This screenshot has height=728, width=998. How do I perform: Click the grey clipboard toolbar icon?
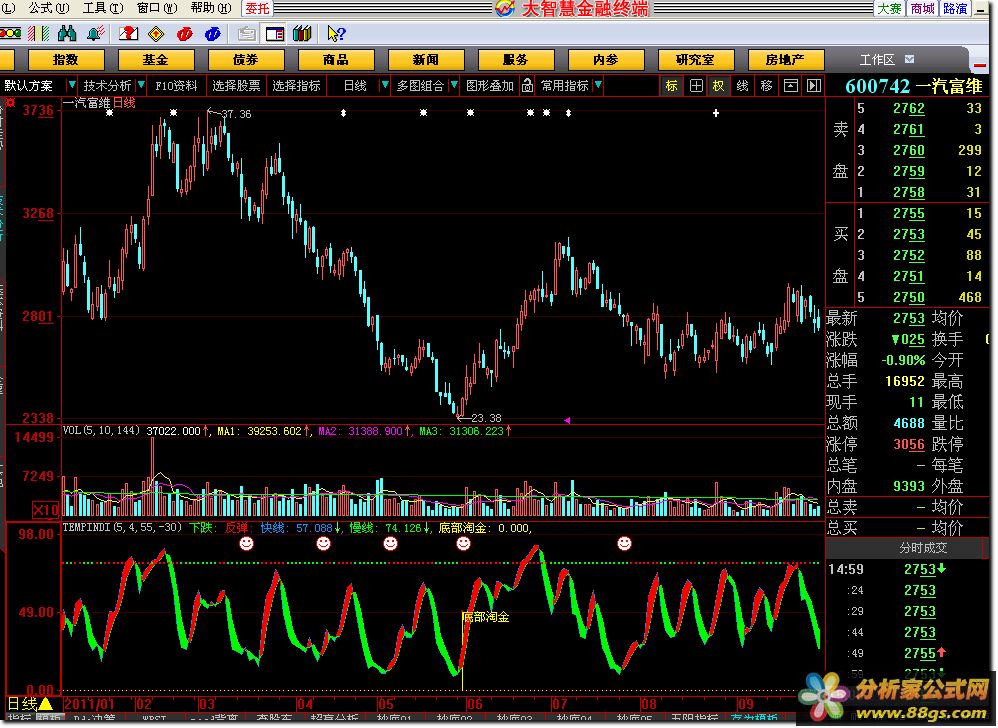[x=246, y=33]
